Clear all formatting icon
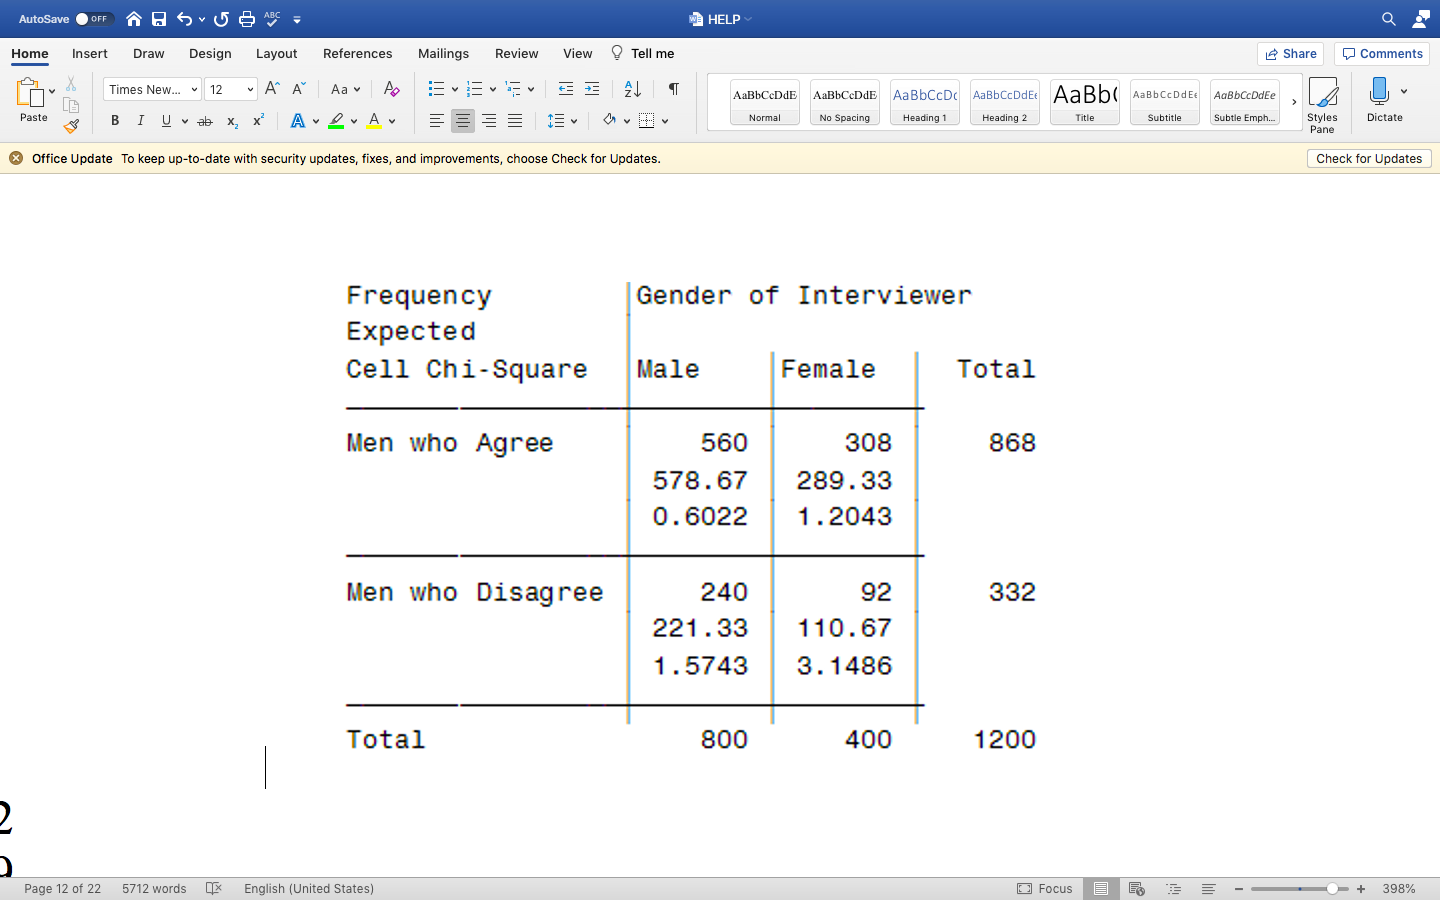This screenshot has height=900, width=1440. [392, 89]
